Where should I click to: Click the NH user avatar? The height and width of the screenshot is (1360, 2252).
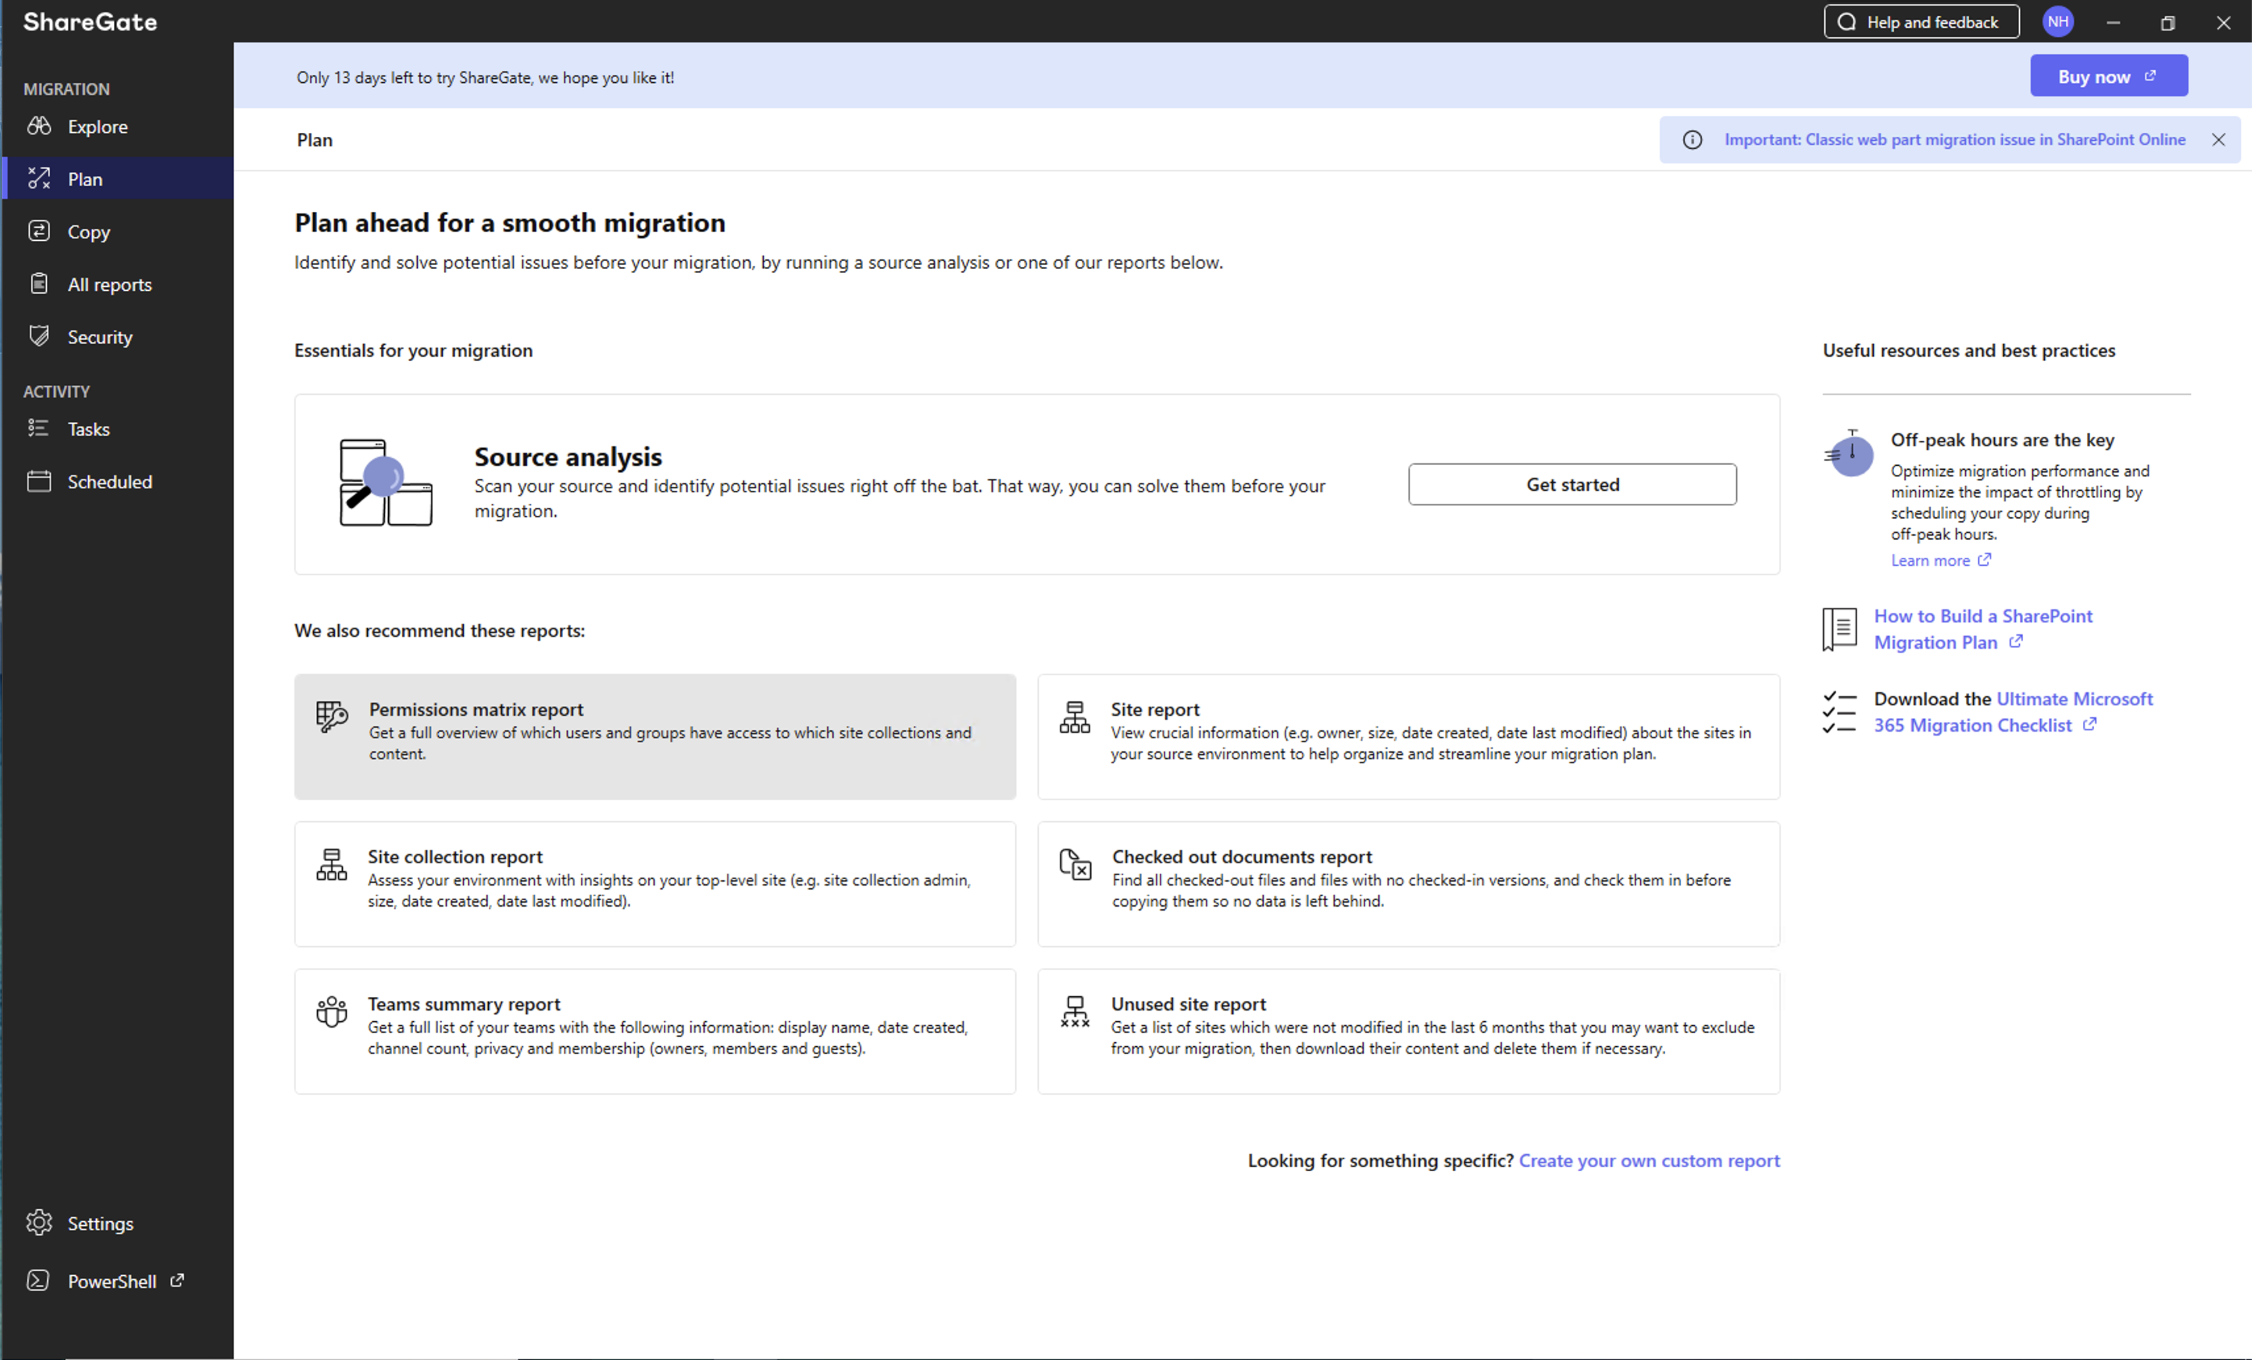point(2058,21)
